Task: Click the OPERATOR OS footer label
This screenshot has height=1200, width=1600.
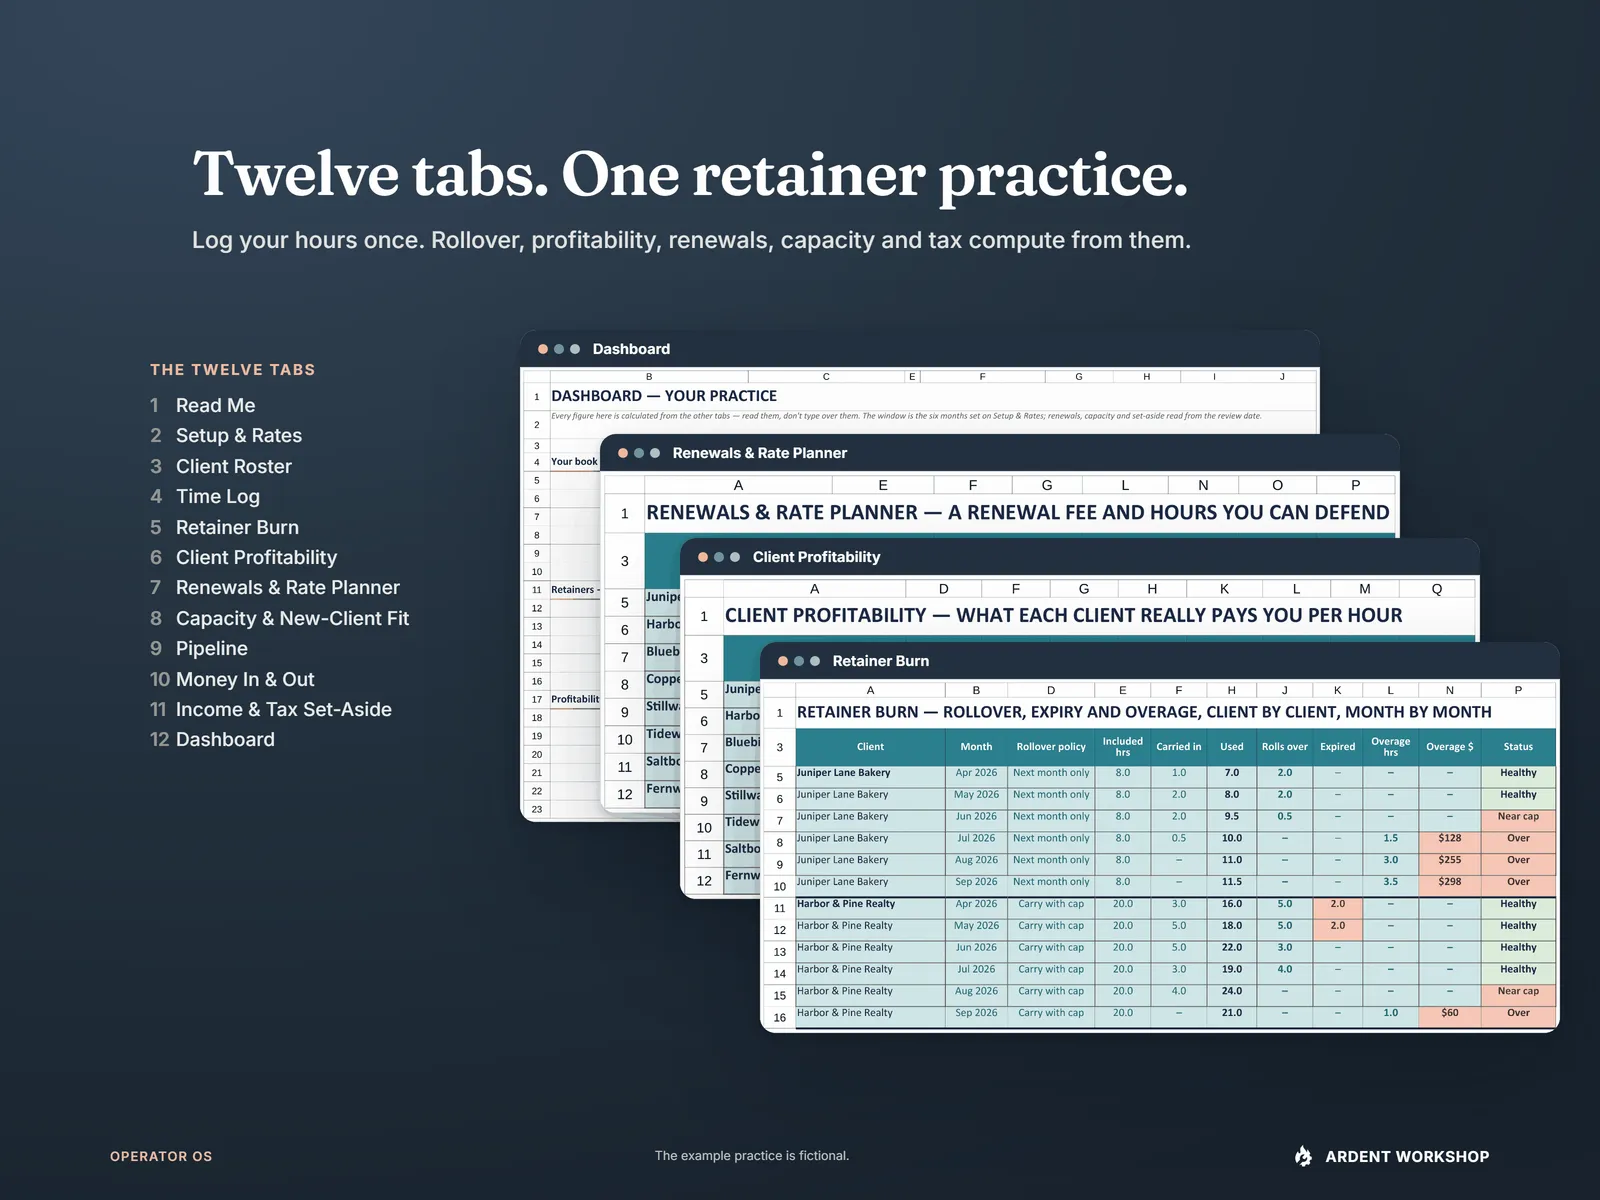Action: tap(161, 1156)
